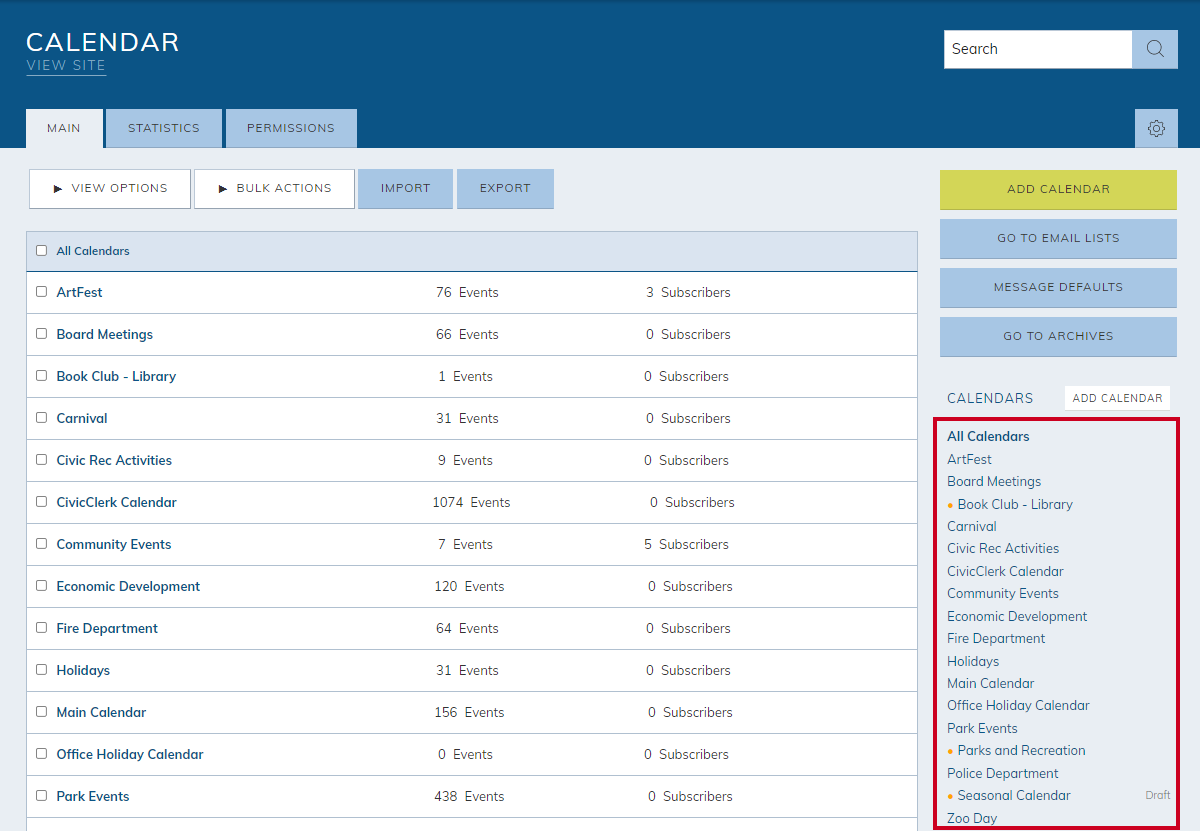1200x831 pixels.
Task: Click into the Search field
Action: click(x=1038, y=49)
